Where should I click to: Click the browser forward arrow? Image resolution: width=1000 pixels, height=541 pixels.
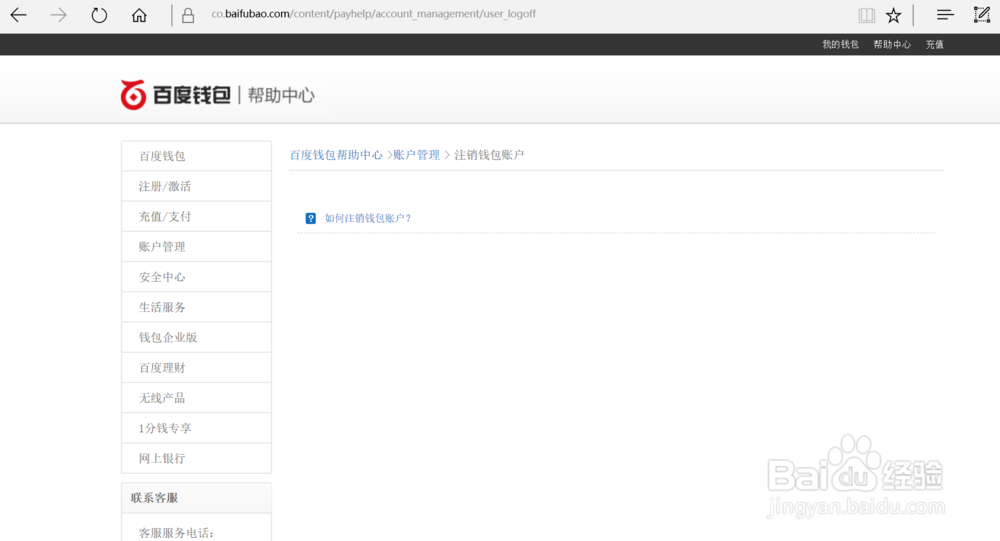58,15
